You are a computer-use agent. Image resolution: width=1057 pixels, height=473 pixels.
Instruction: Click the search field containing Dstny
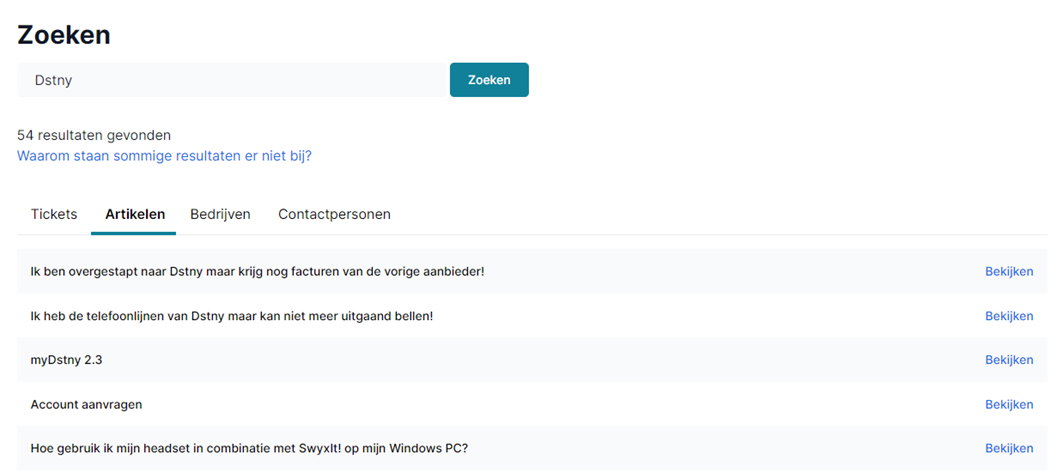coord(233,80)
